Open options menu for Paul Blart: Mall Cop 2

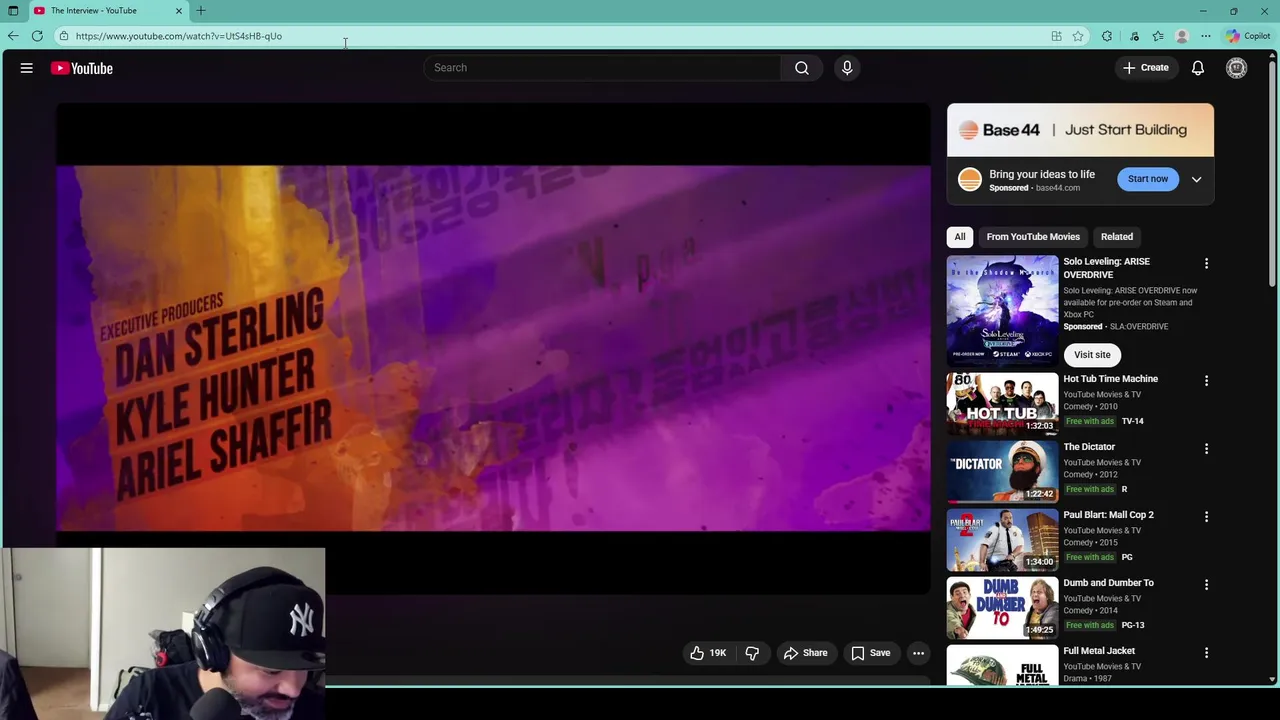click(1206, 517)
